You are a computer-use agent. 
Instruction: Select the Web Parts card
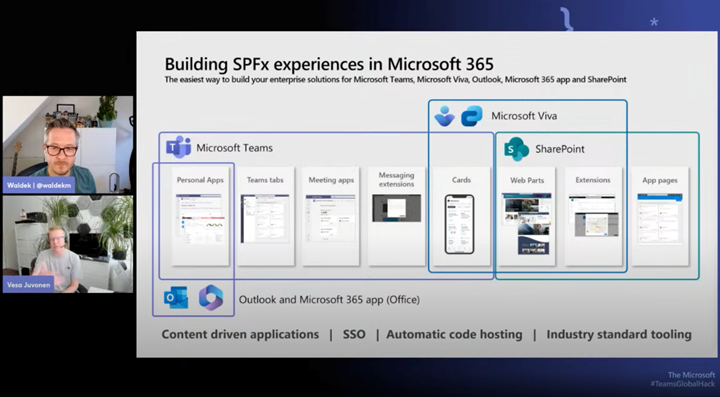pos(527,216)
